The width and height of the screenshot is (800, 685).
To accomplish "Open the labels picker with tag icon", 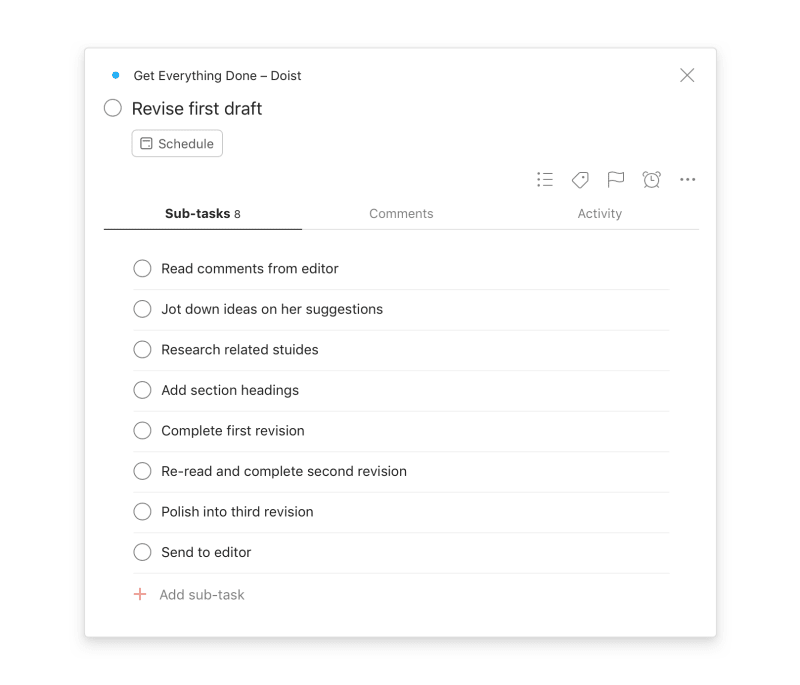I will coord(580,180).
